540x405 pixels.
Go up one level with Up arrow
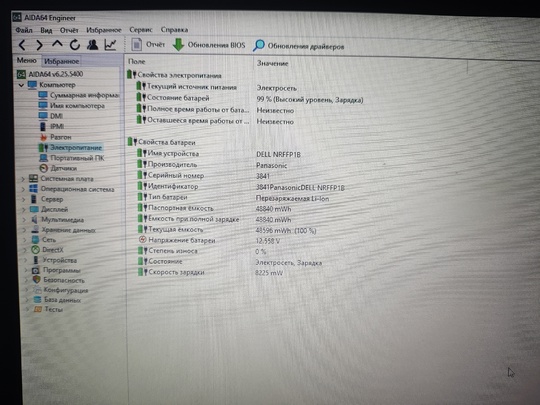[x=57, y=44]
